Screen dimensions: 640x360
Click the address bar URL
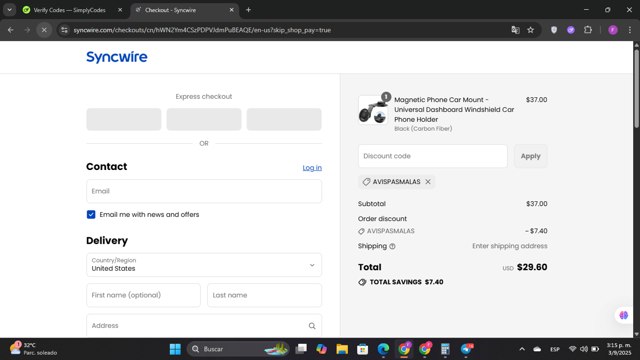(202, 30)
